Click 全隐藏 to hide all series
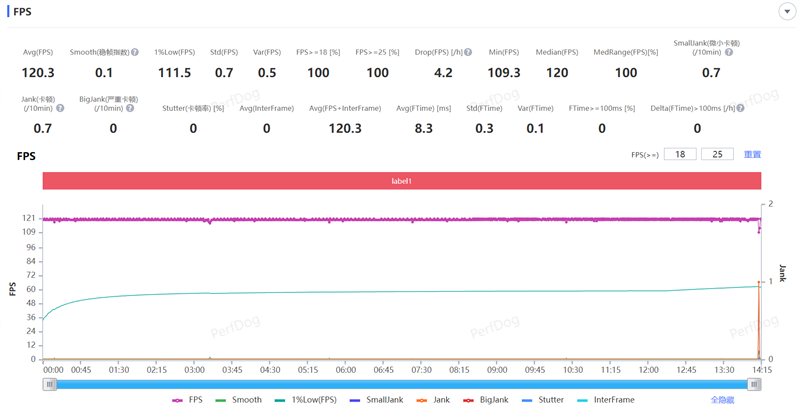 pyautogui.click(x=722, y=400)
